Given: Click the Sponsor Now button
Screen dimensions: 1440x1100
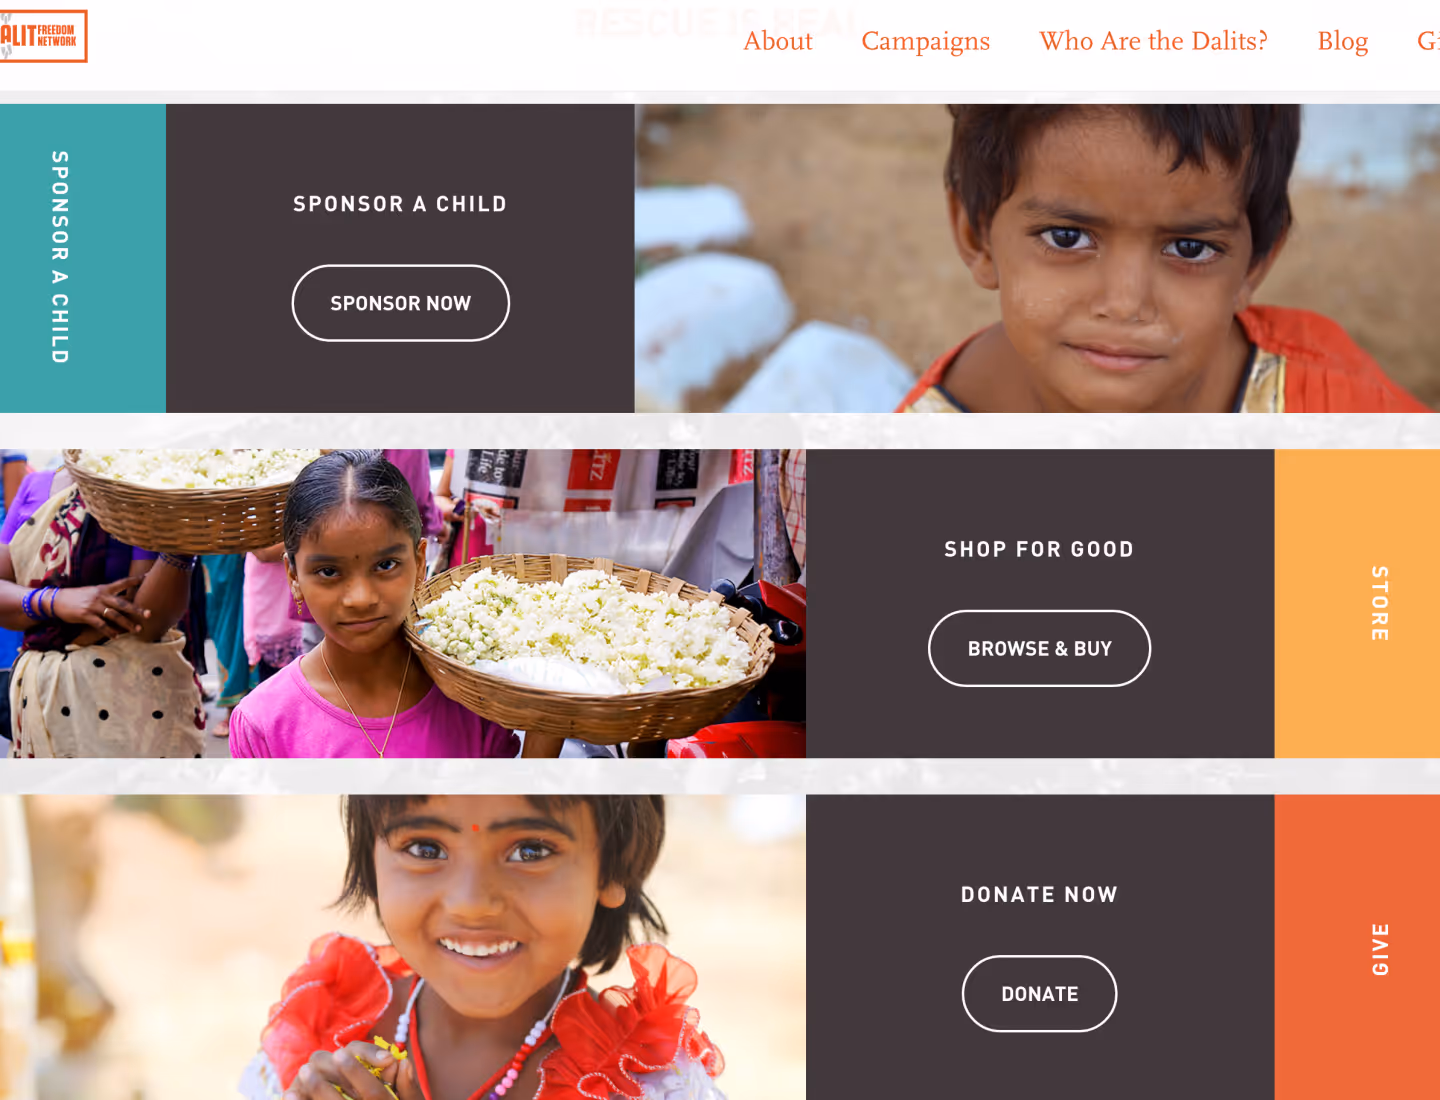Looking at the screenshot, I should point(400,303).
